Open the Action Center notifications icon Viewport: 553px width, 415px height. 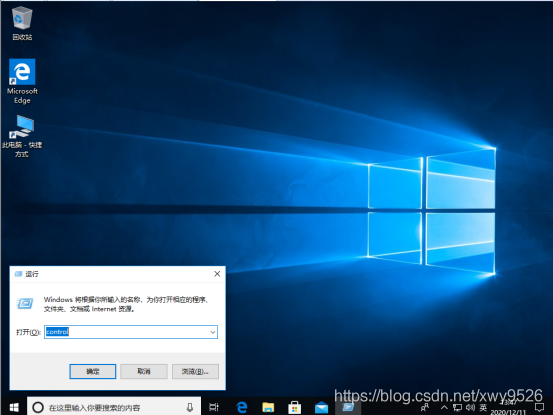539,408
